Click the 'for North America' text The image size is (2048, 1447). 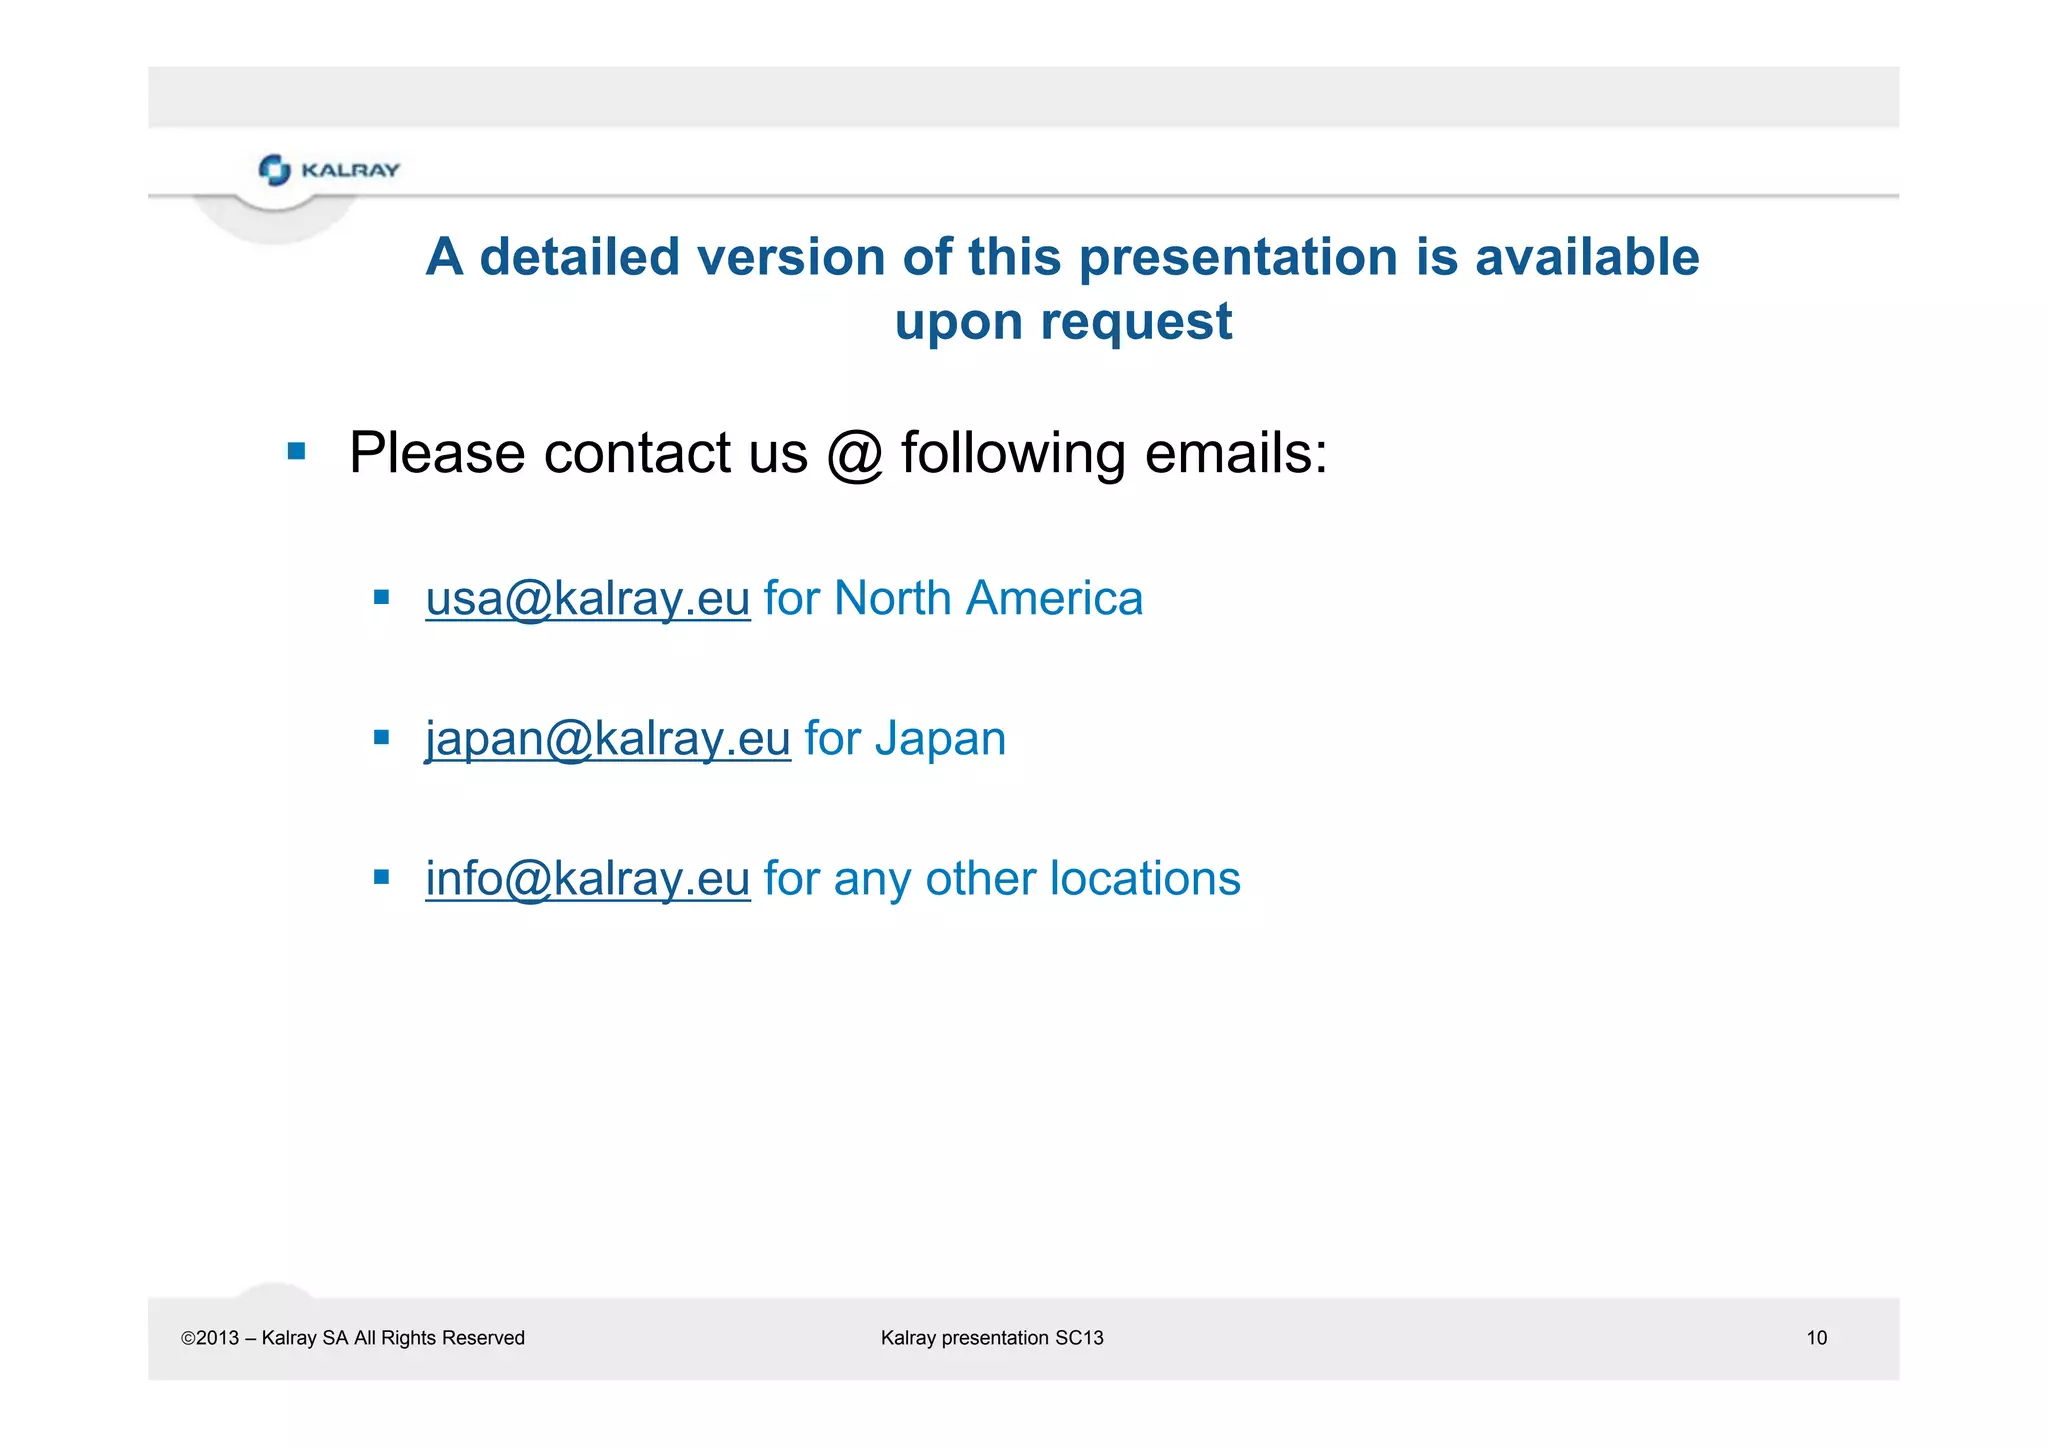(x=952, y=599)
